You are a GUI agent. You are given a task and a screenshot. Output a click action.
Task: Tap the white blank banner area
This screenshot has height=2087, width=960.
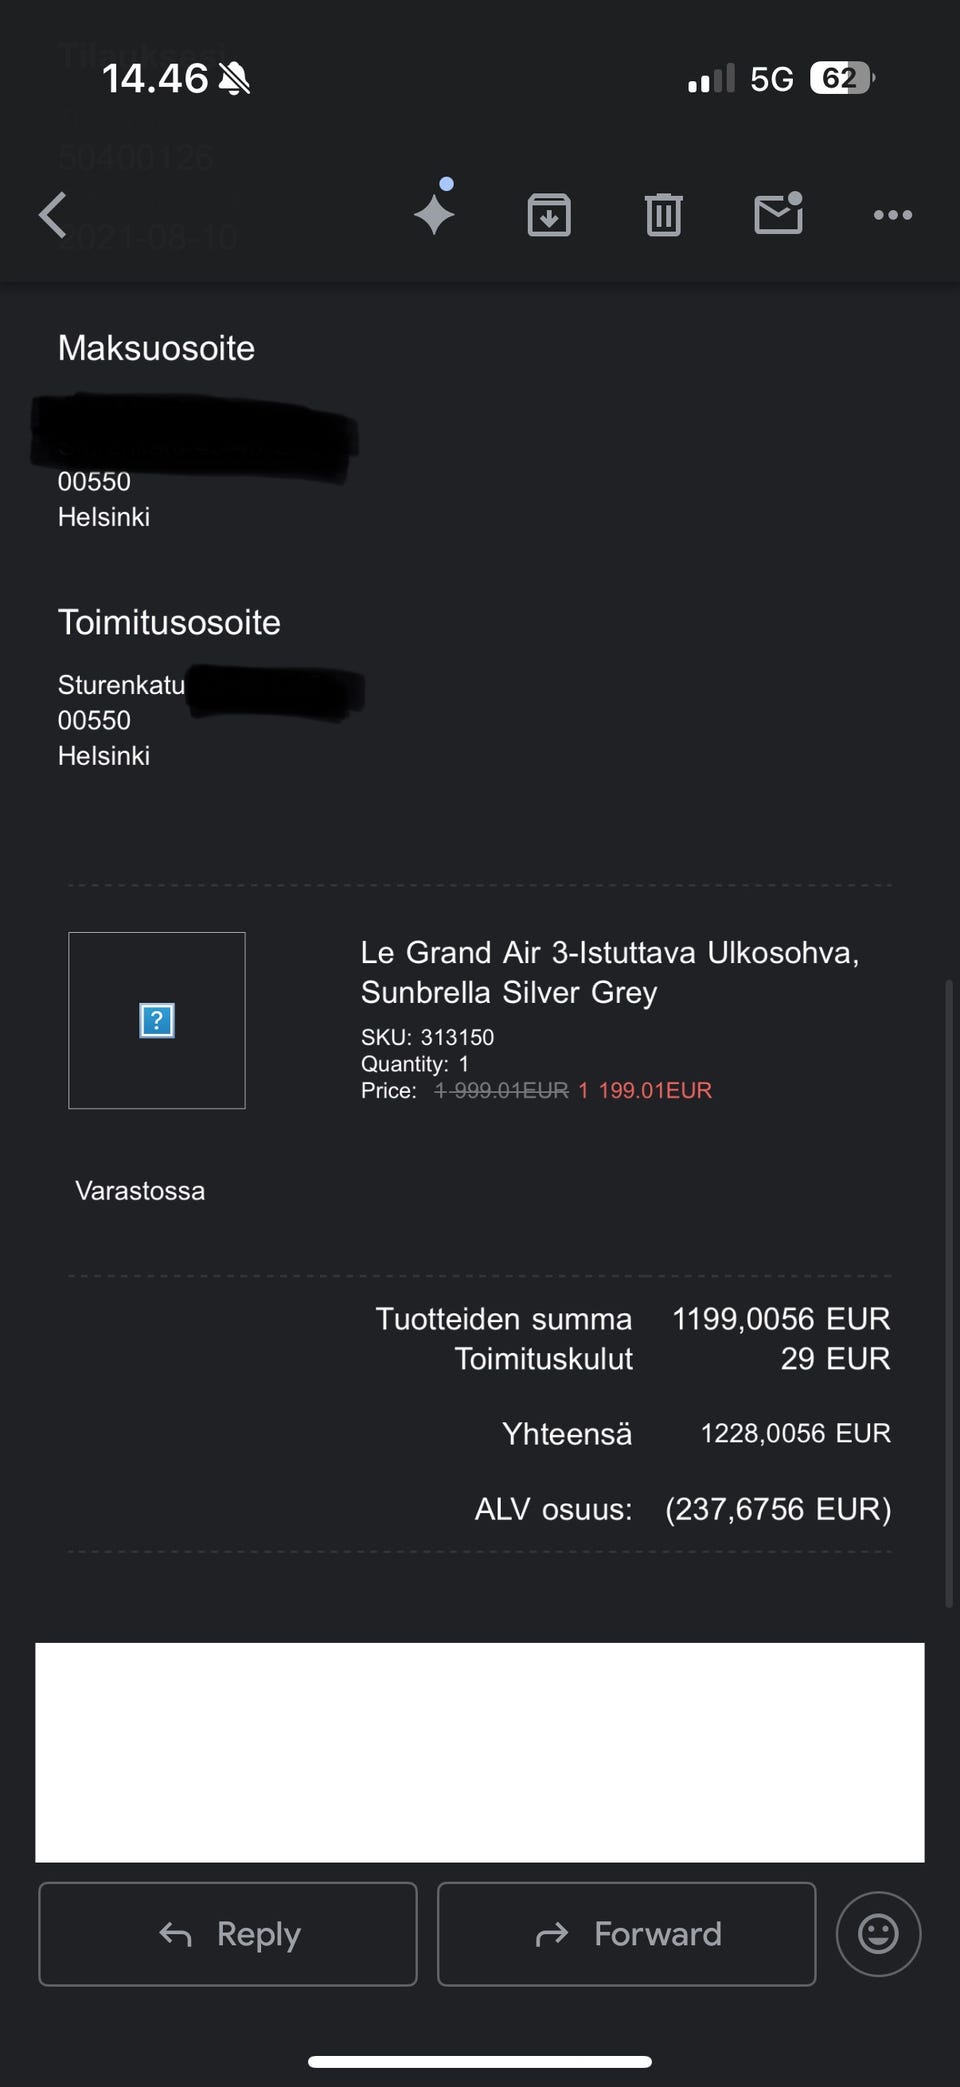480,1752
